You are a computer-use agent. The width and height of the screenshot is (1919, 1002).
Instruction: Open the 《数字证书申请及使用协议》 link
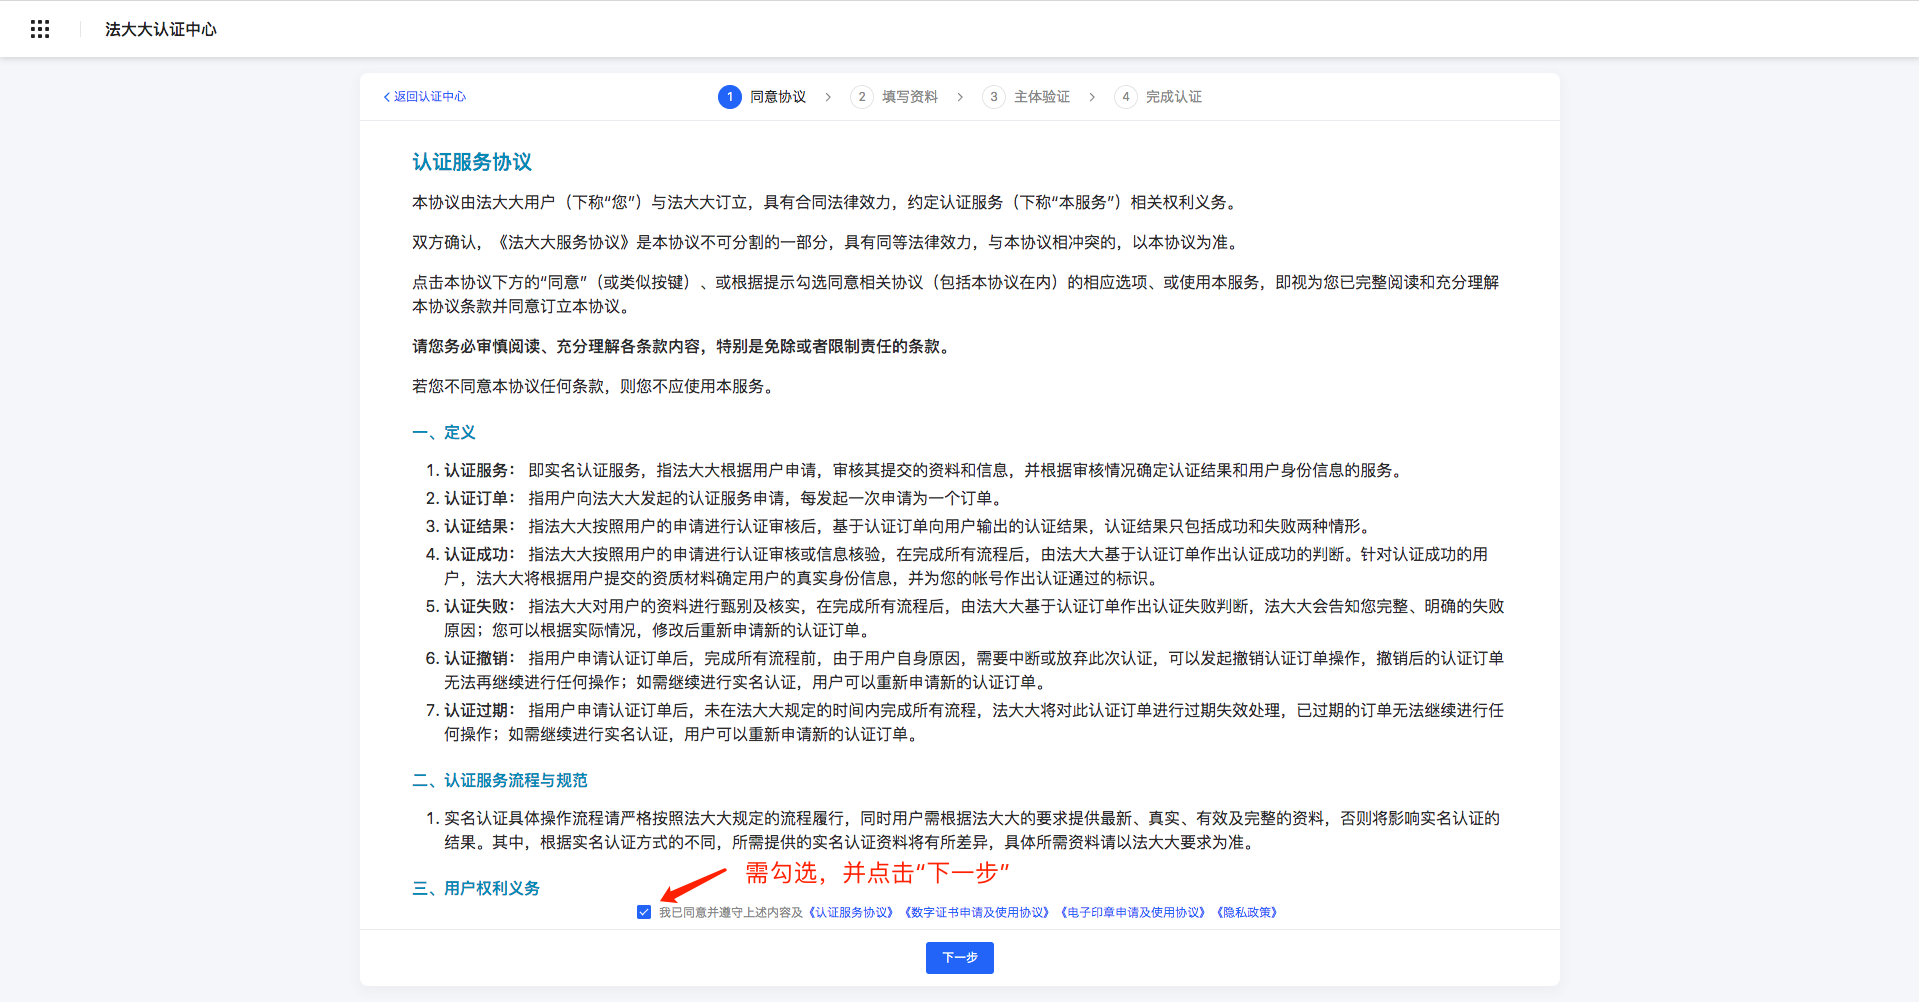pos(976,912)
